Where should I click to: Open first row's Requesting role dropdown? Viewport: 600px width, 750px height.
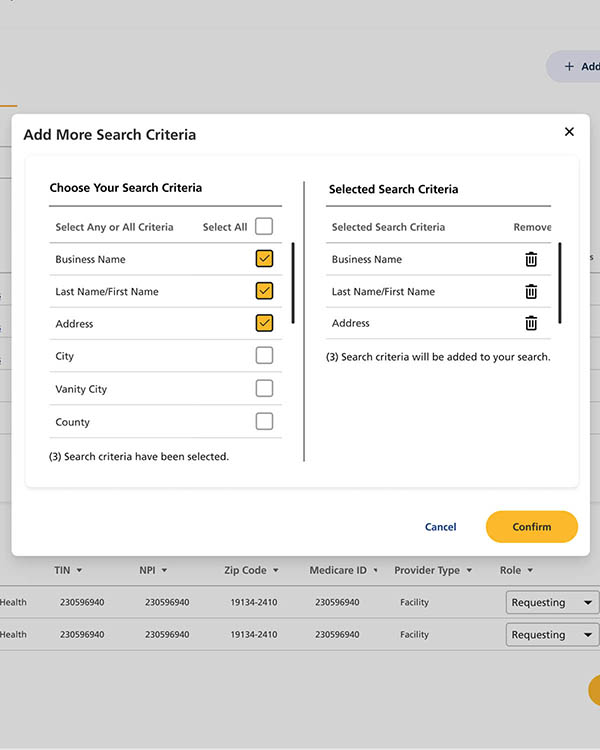(x=551, y=602)
